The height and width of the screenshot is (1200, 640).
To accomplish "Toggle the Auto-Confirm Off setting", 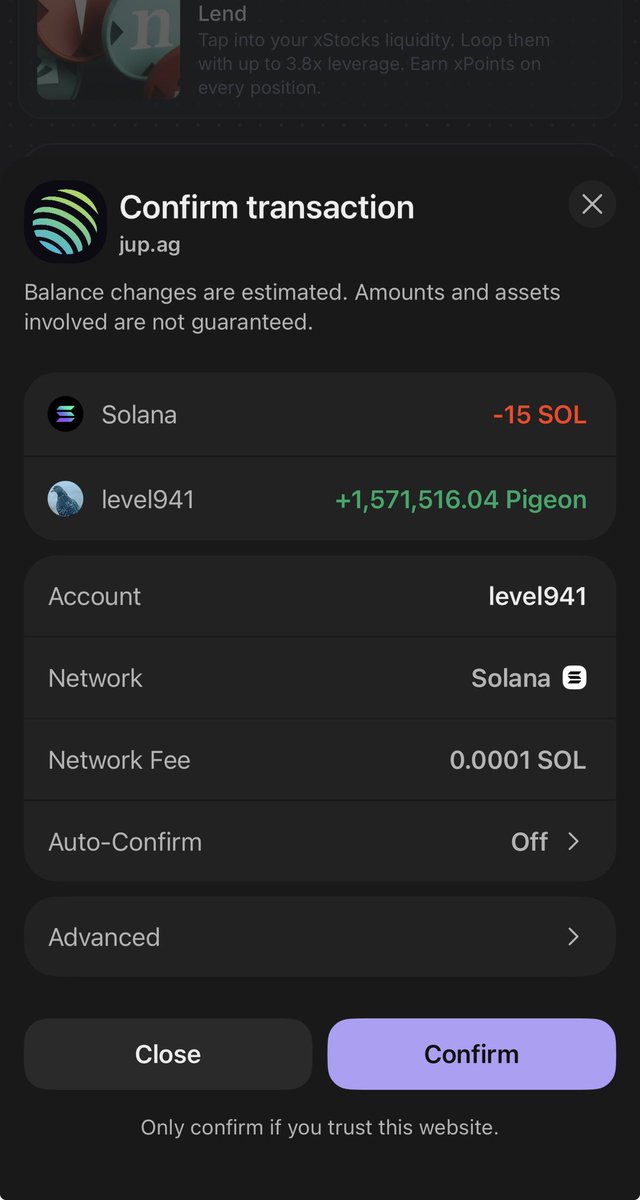I will click(x=529, y=842).
